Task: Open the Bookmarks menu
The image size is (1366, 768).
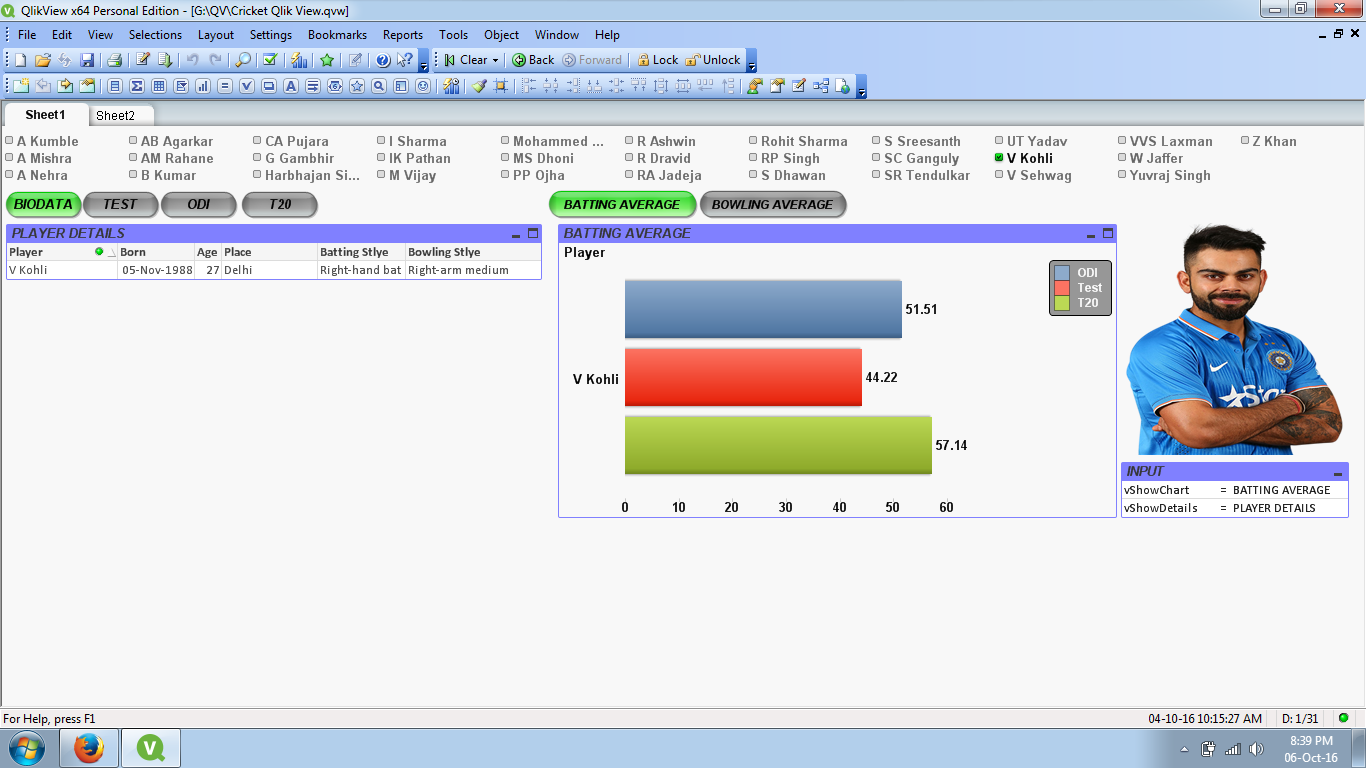Action: (337, 35)
